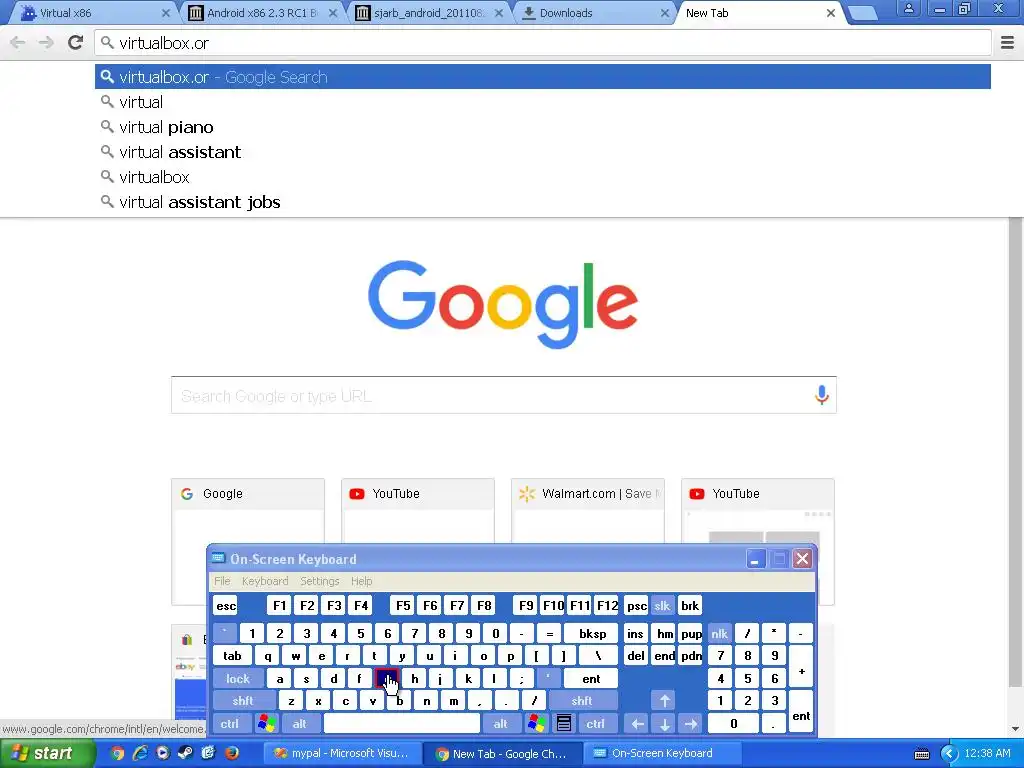Open the Walmart.com most-visited tile
Image resolution: width=1024 pixels, height=768 pixels.
point(588,511)
